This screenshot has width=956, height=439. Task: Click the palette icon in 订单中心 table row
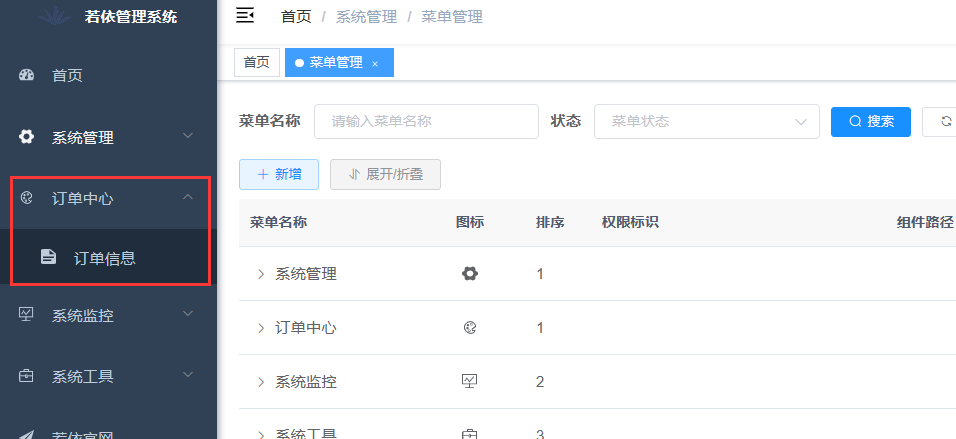(469, 328)
